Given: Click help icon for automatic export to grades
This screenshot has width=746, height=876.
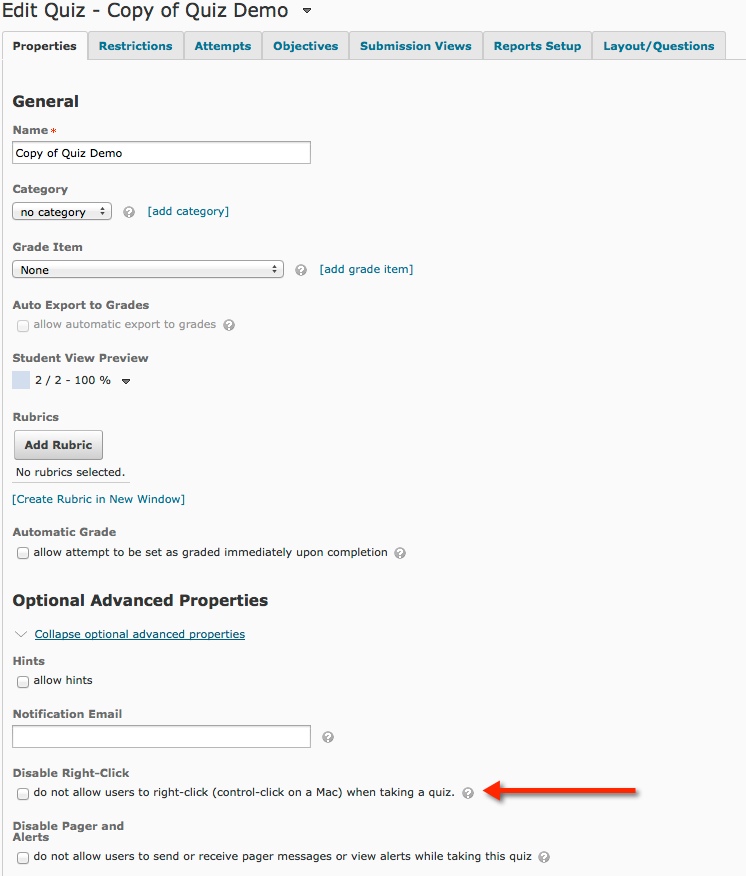Looking at the screenshot, I should 229,325.
